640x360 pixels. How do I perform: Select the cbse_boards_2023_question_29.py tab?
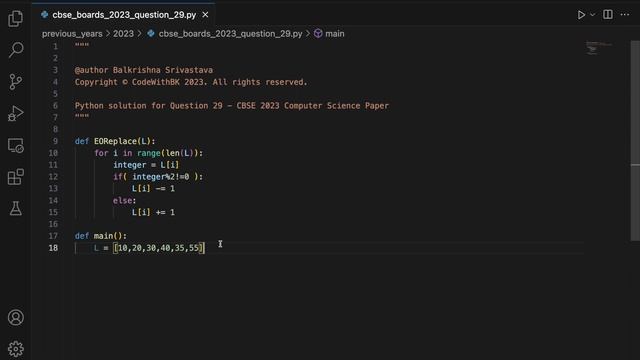click(x=124, y=15)
